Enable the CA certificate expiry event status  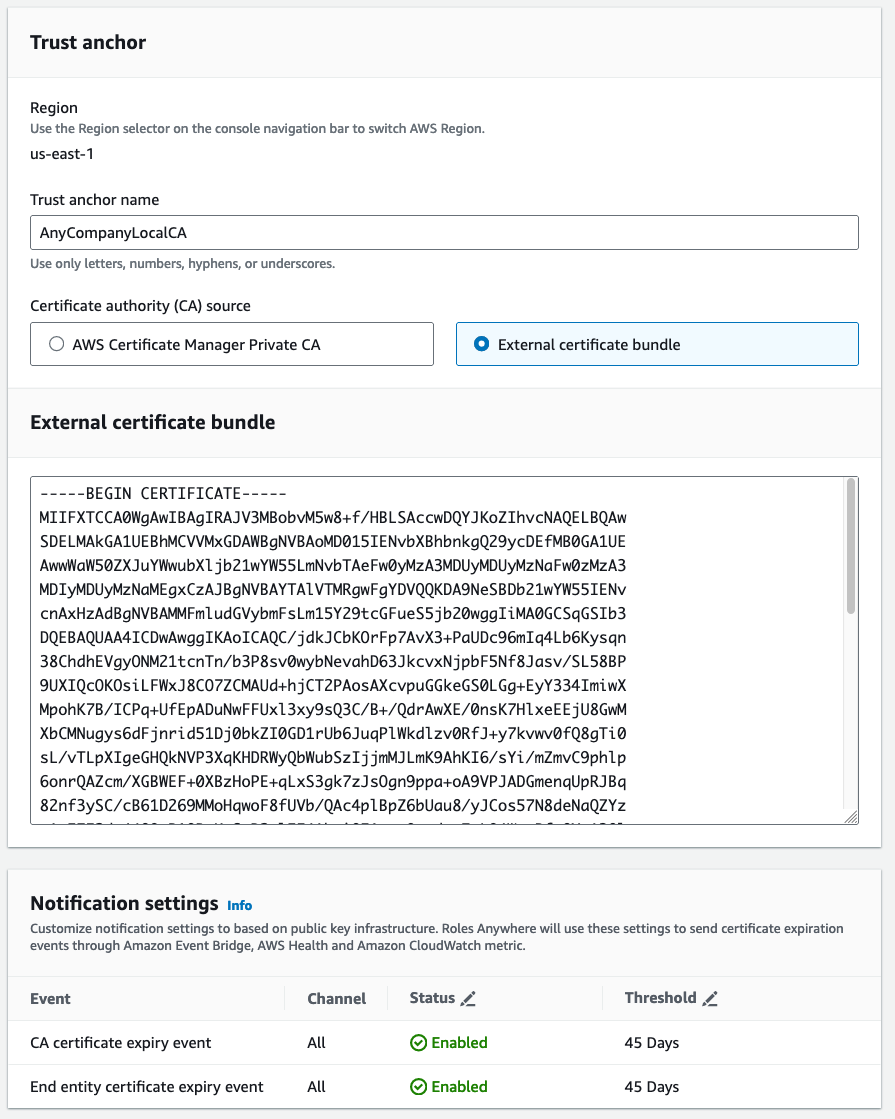448,1042
